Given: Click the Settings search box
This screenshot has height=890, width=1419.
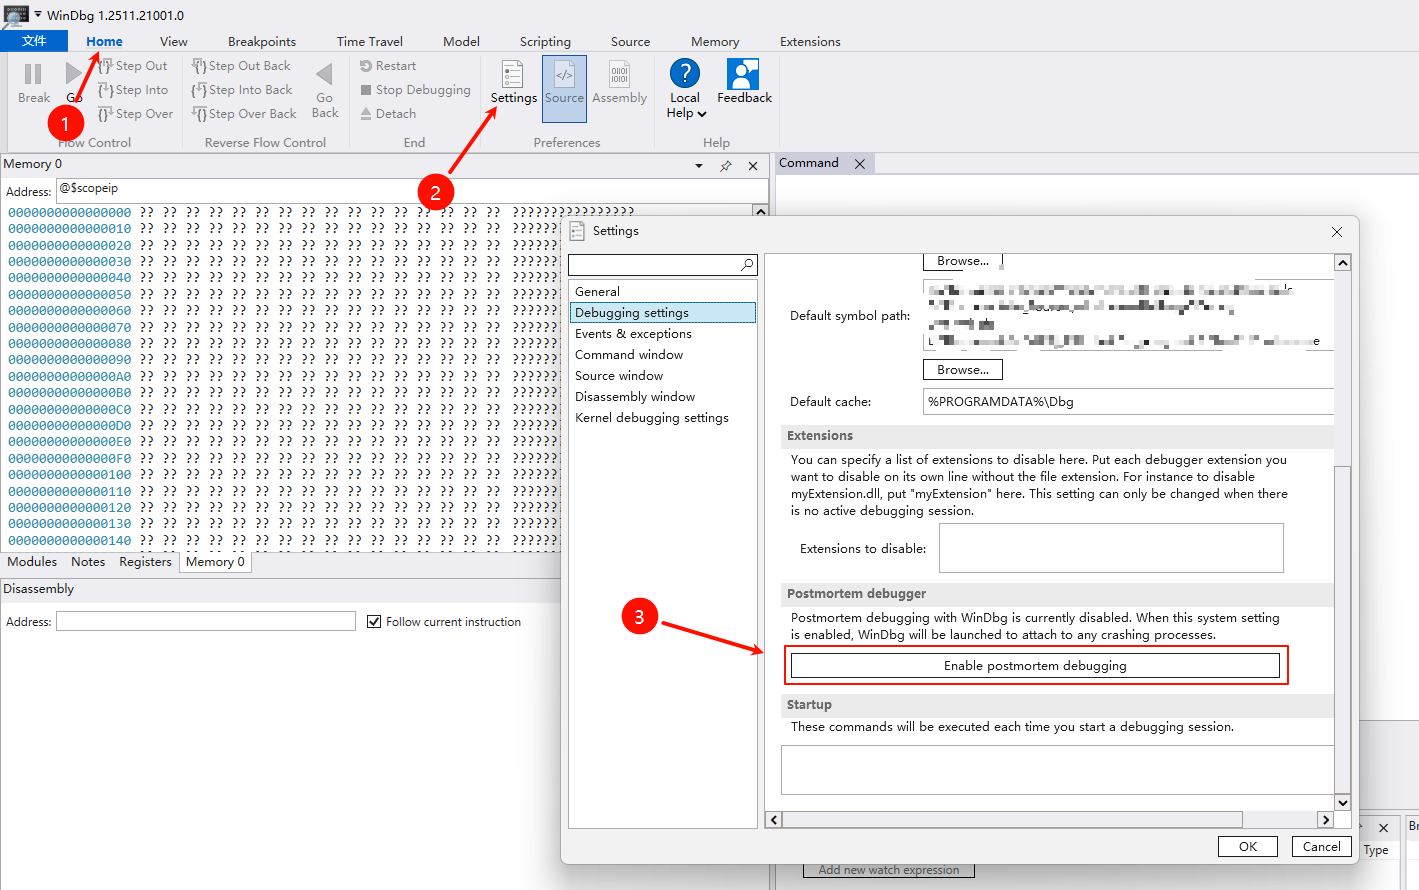Looking at the screenshot, I should 654,265.
